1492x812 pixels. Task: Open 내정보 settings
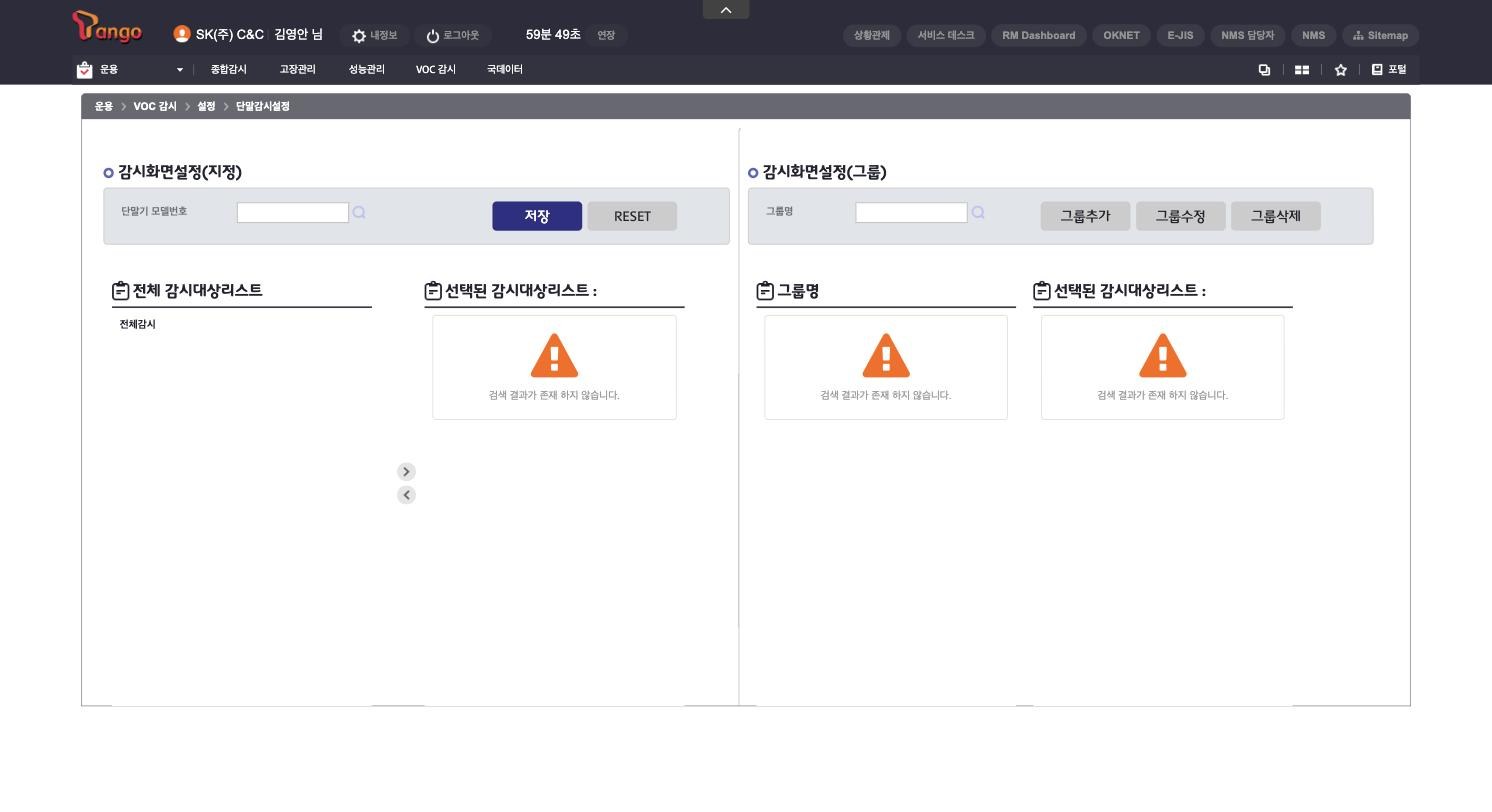point(374,35)
